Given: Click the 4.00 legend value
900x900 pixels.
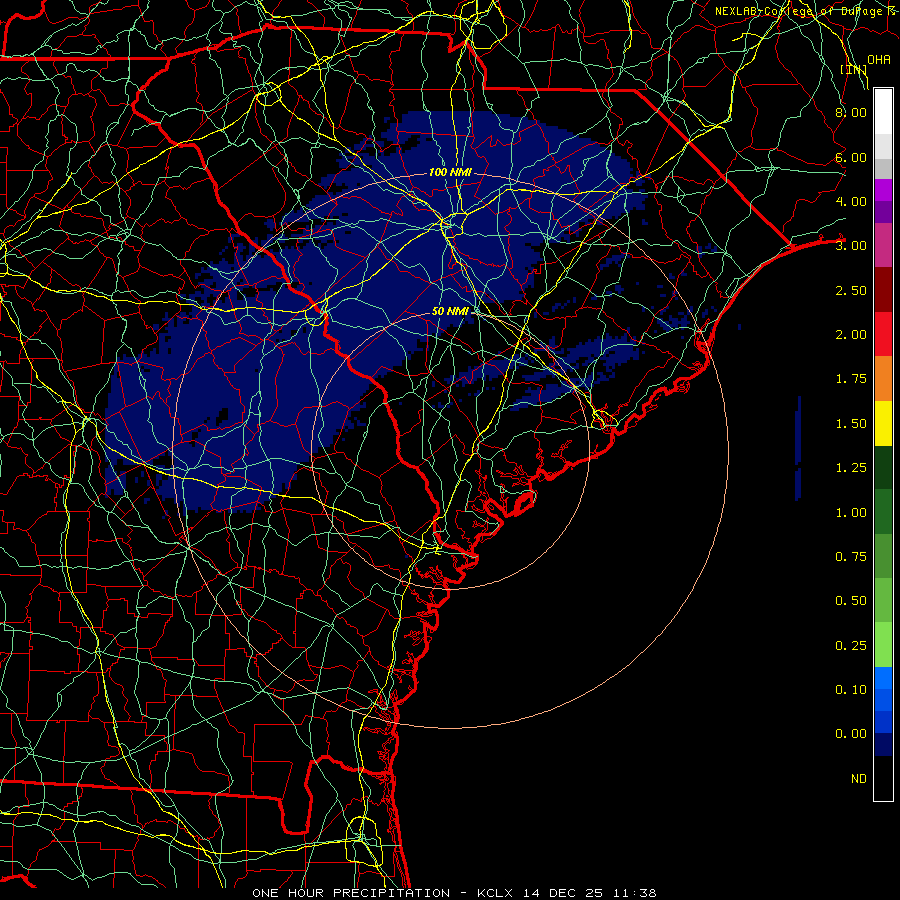Looking at the screenshot, I should (x=851, y=201).
